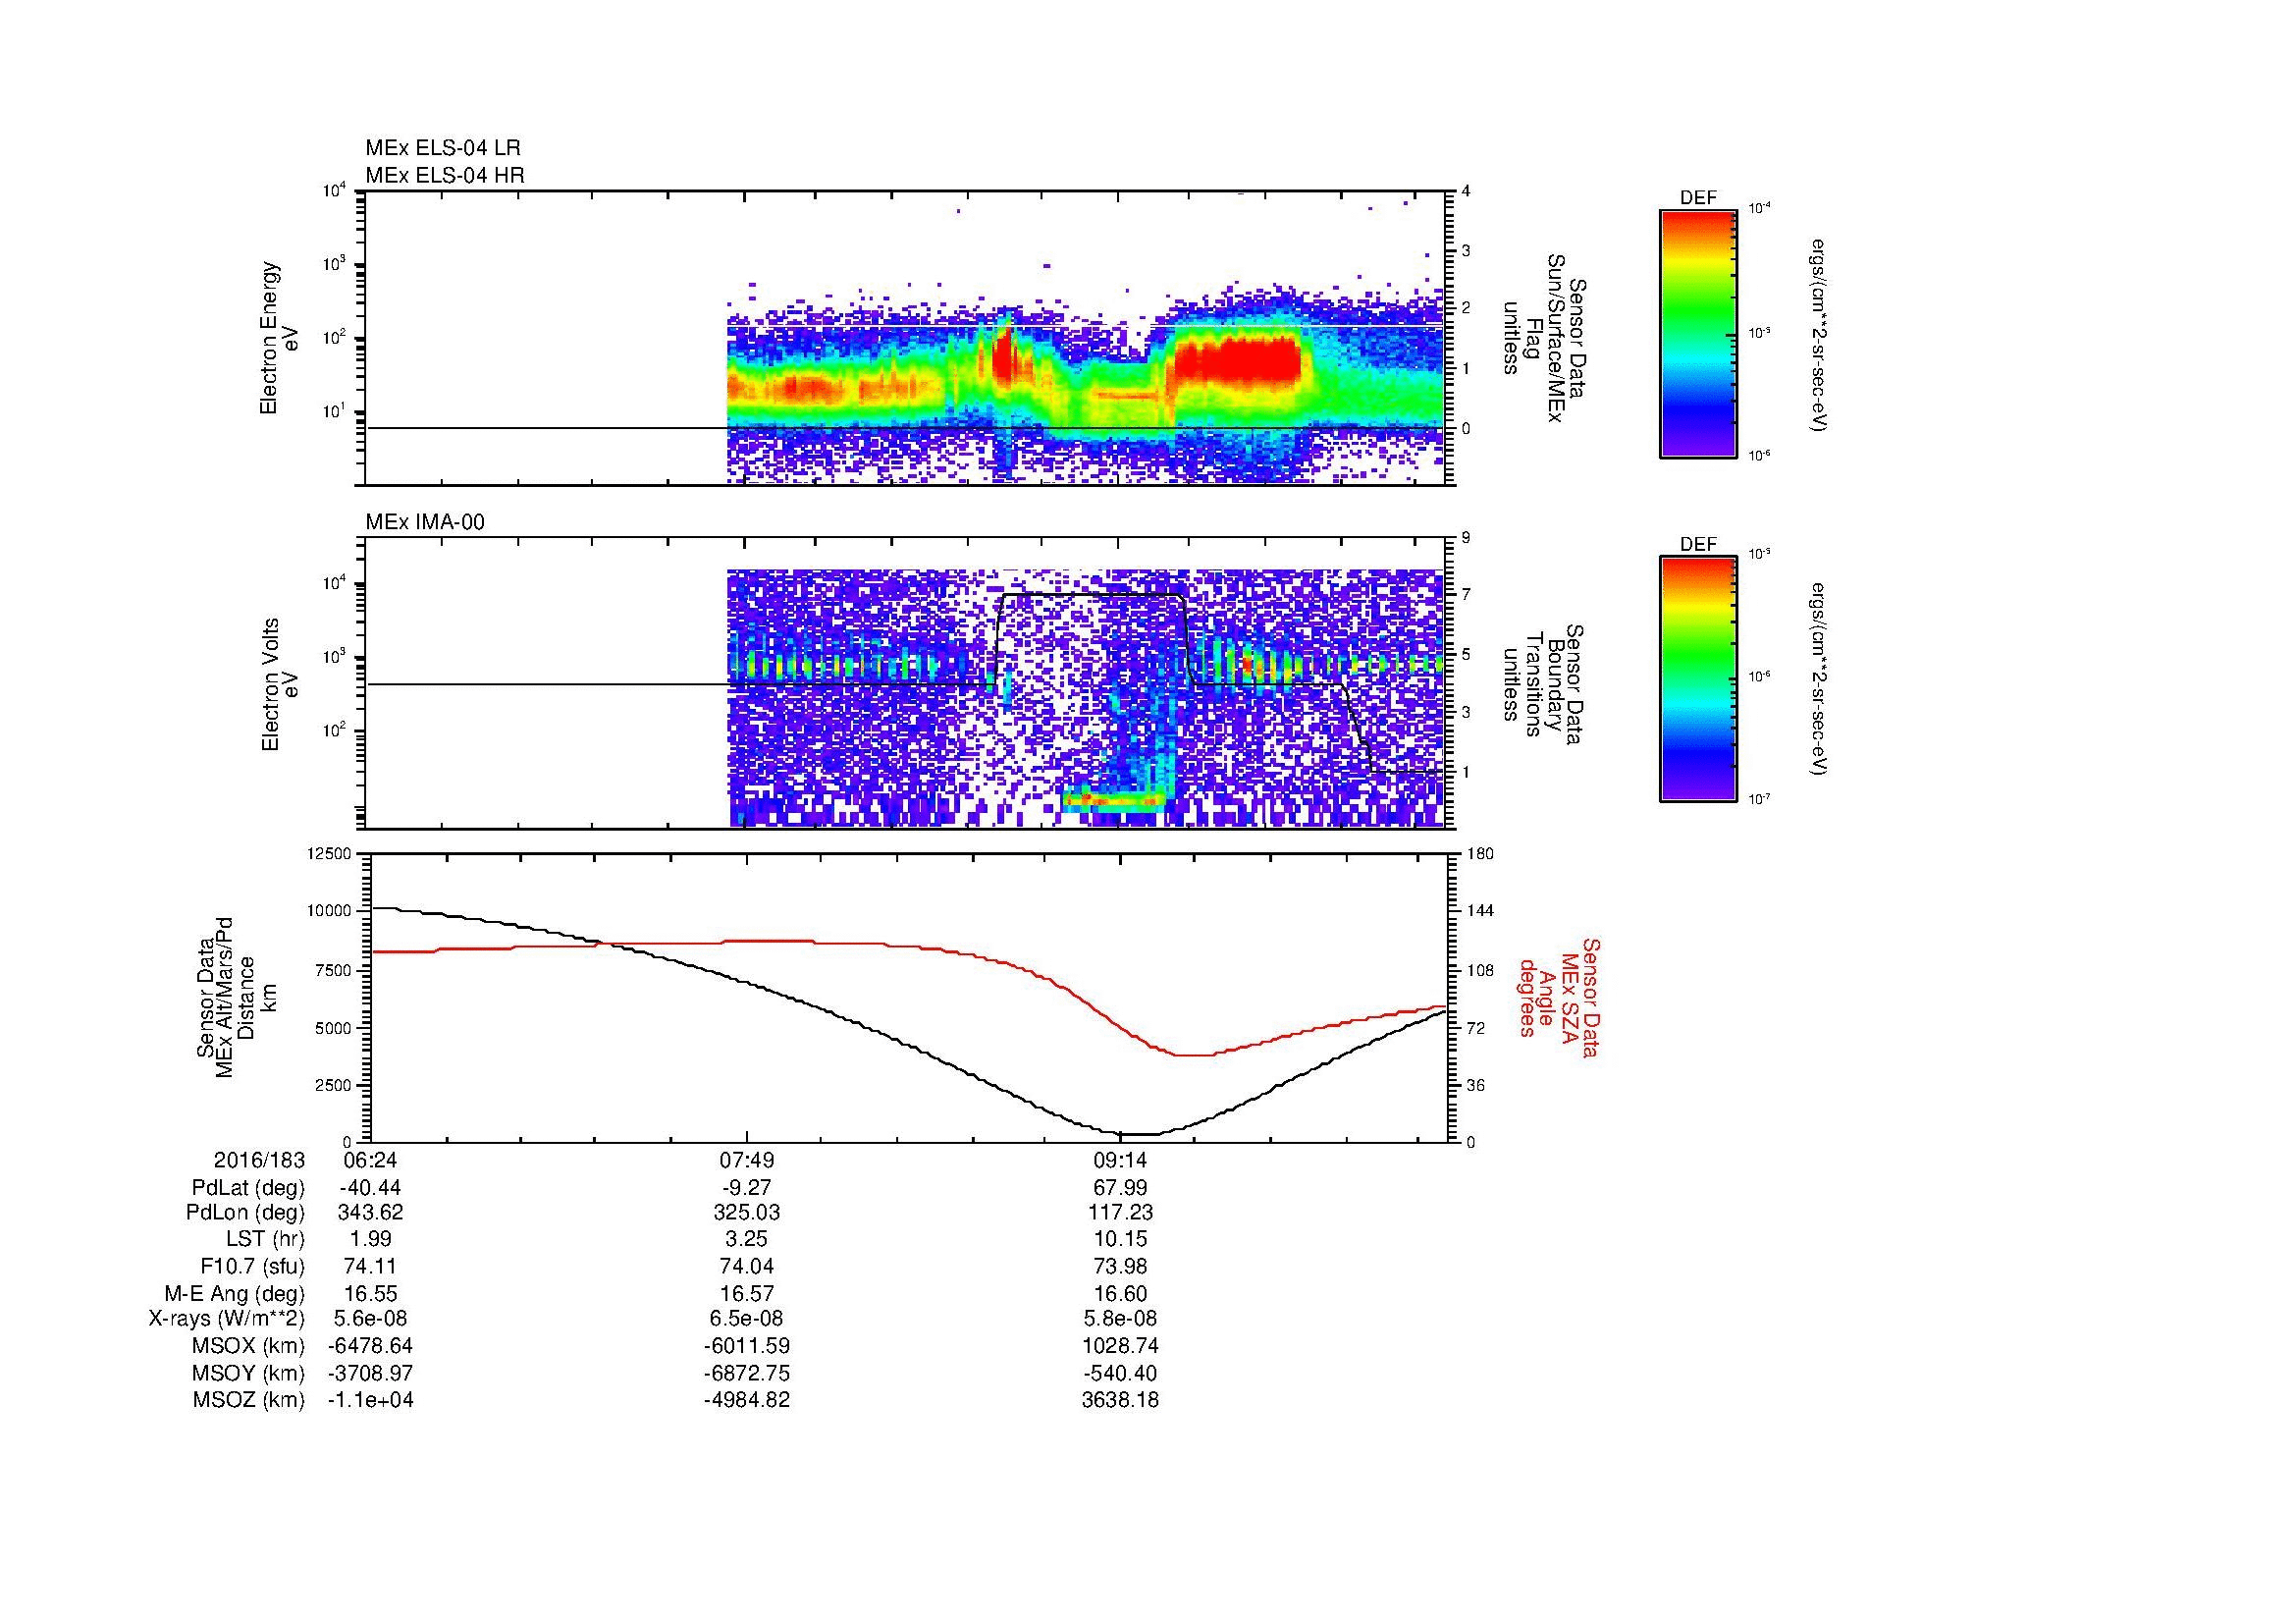Click the 'Electron Energy eV' axis label
The height and width of the screenshot is (1623, 2296).
tap(279, 338)
